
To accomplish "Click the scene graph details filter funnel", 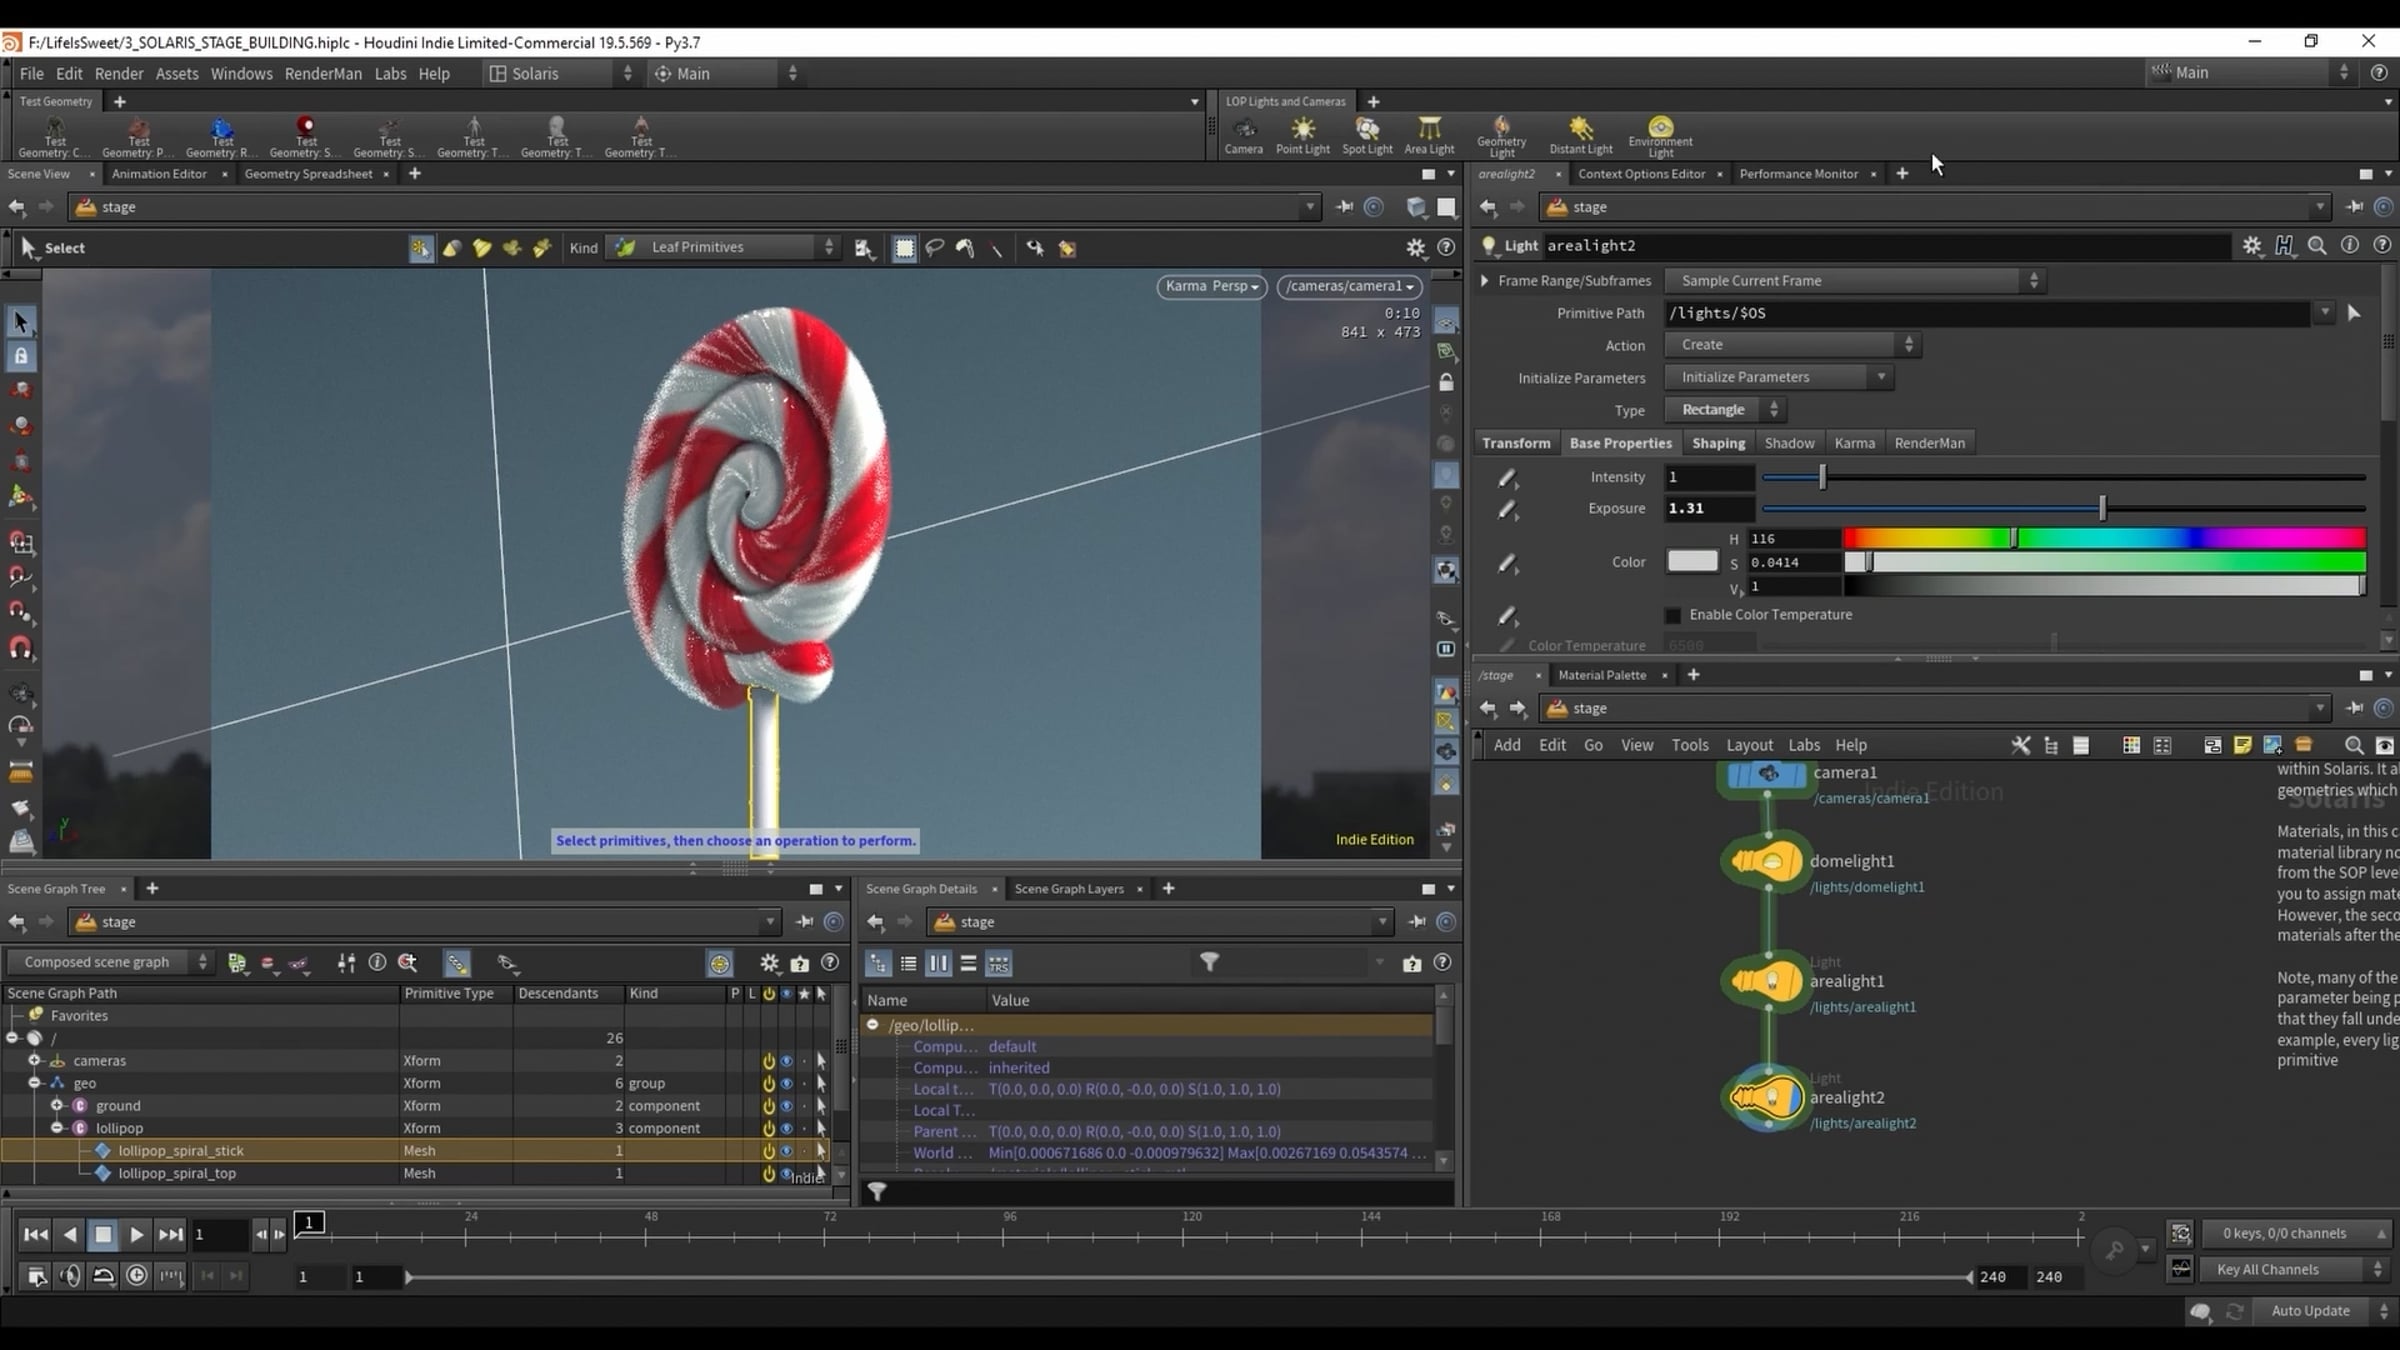I will pos(1209,962).
